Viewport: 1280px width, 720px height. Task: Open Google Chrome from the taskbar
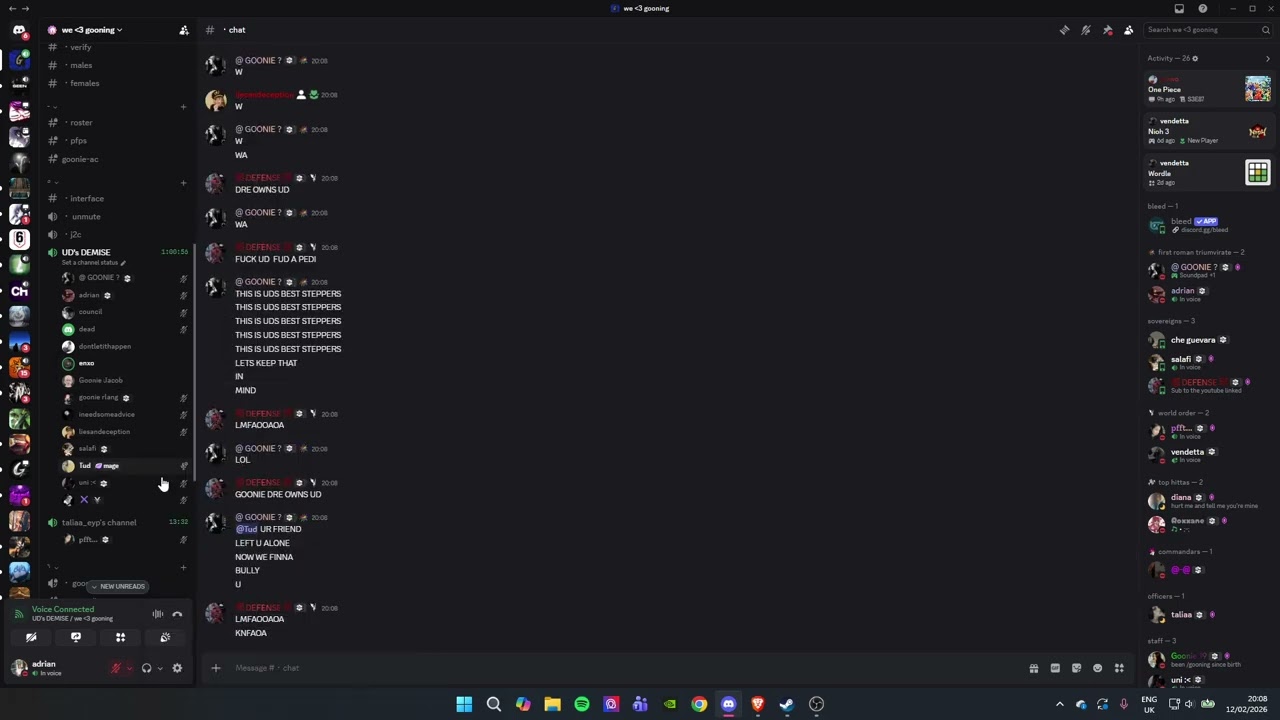(x=699, y=704)
